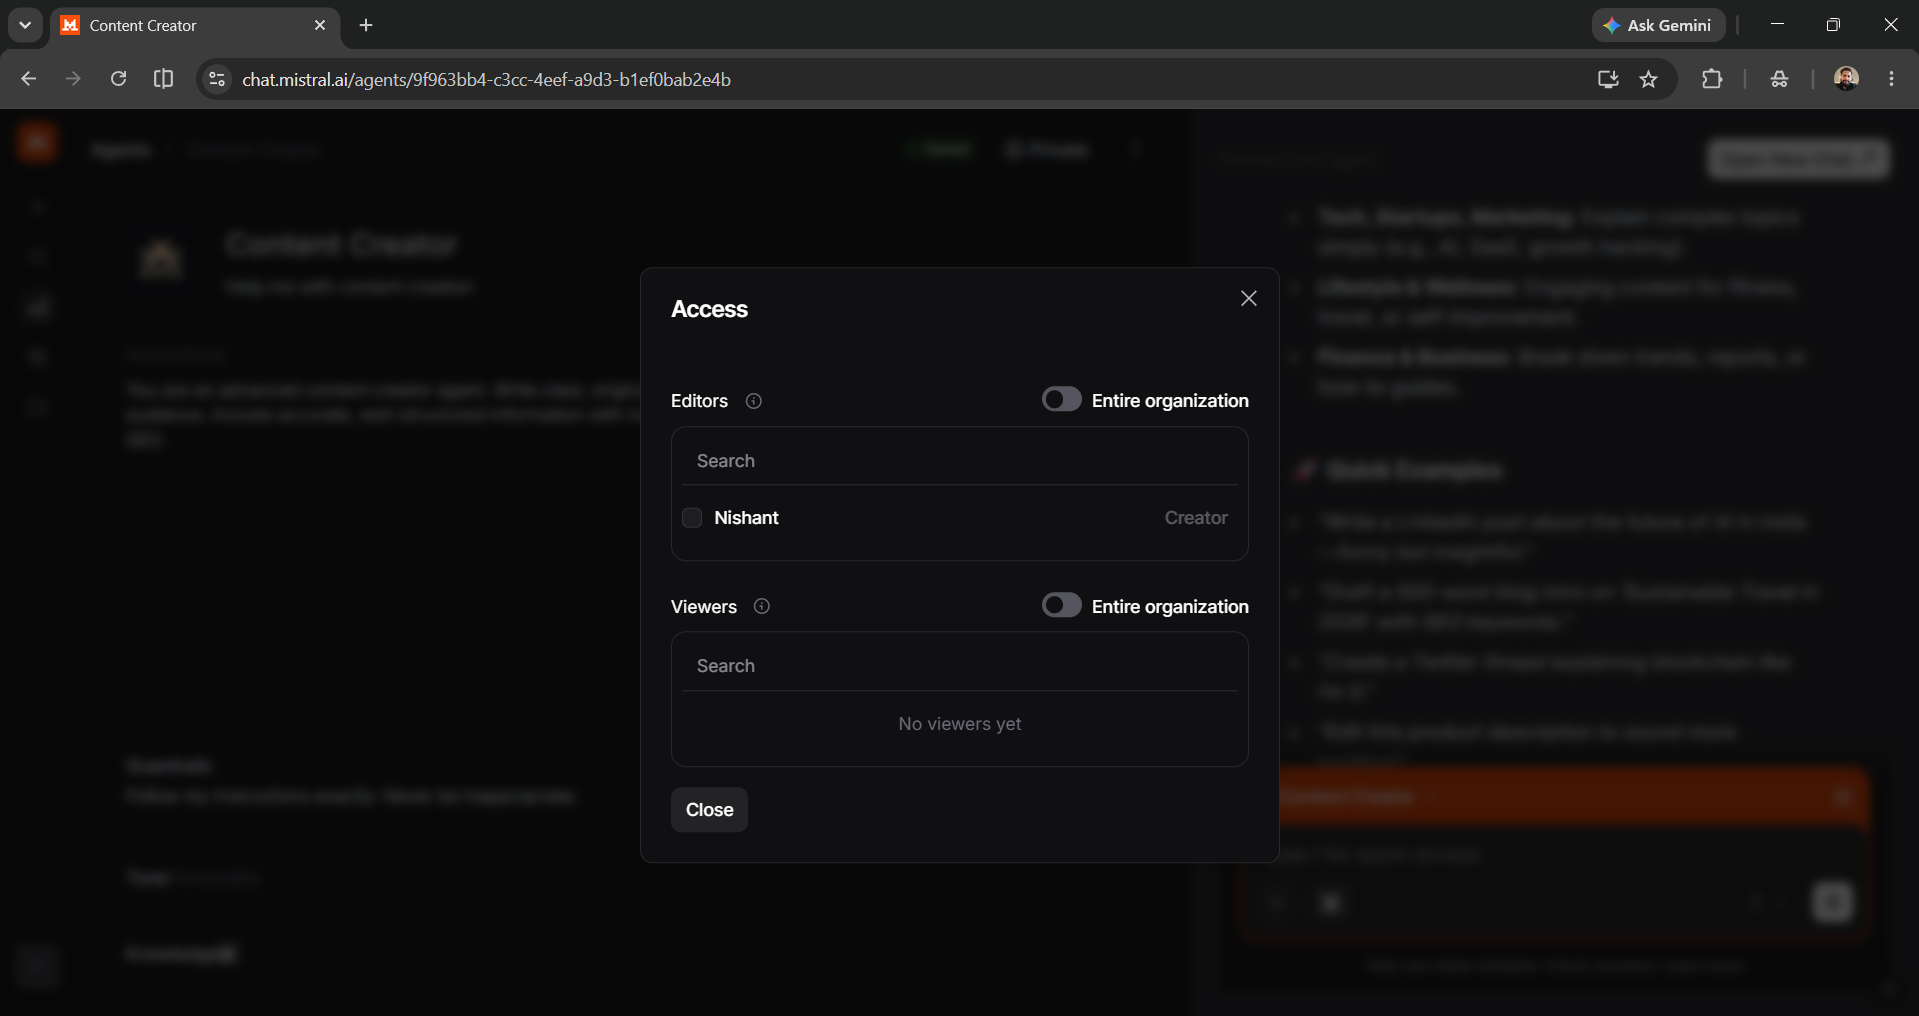Close the Access dialog with the X icon

click(1248, 298)
